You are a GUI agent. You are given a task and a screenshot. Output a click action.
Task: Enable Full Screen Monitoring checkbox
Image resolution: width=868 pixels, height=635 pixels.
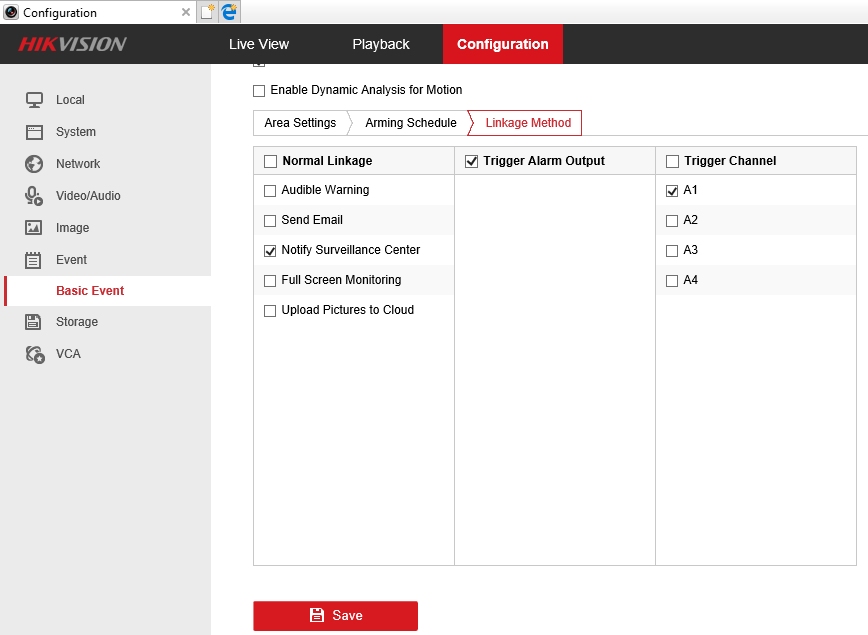[270, 281]
